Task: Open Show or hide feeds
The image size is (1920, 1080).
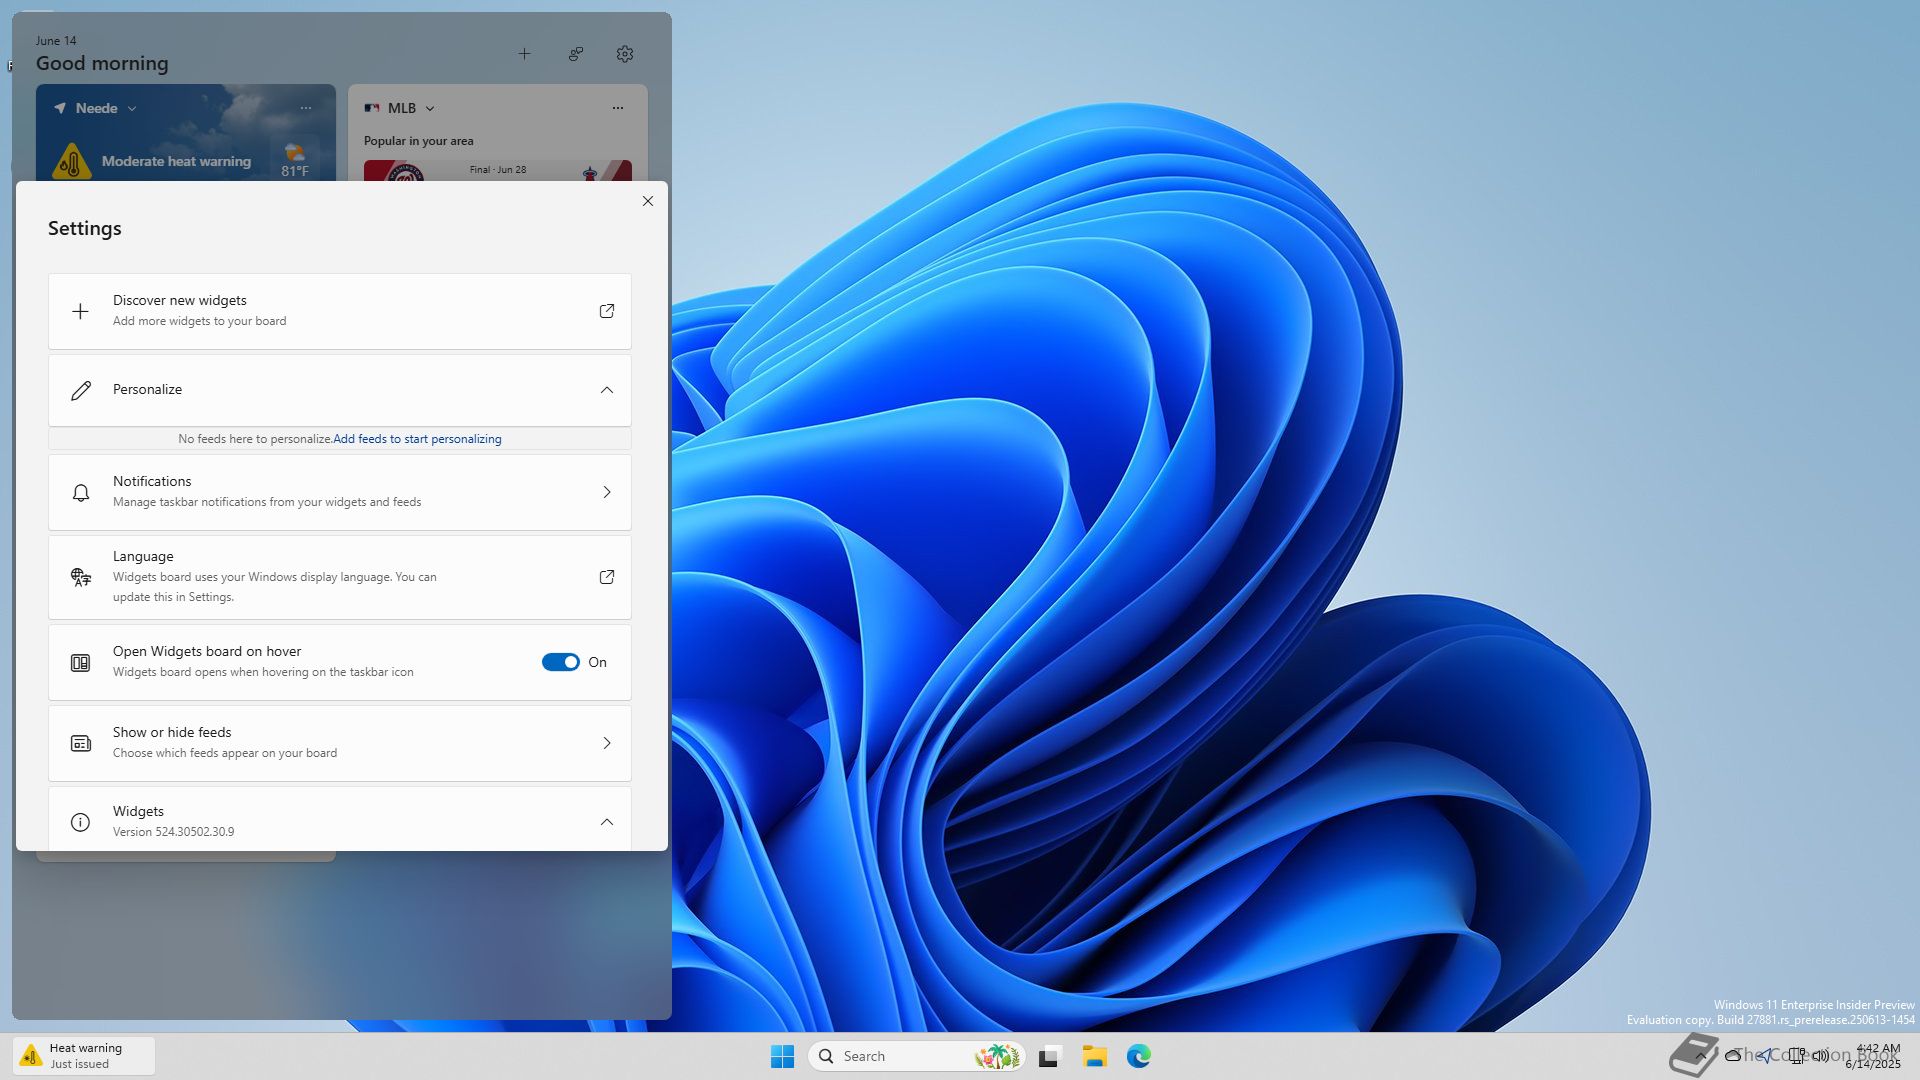Action: click(340, 743)
